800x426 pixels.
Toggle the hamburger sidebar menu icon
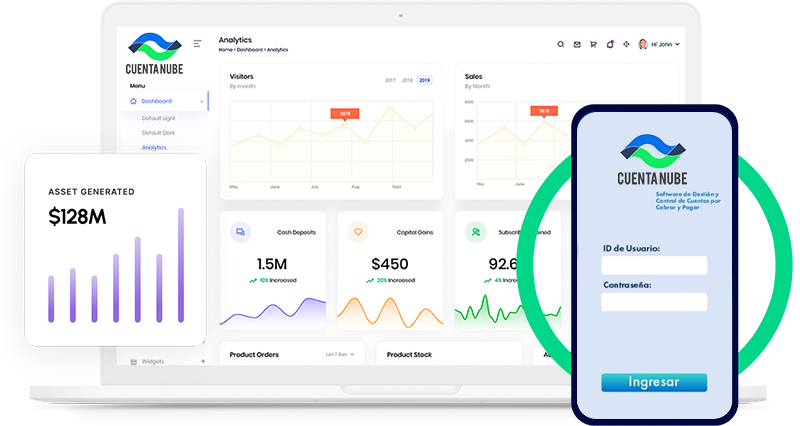(197, 44)
